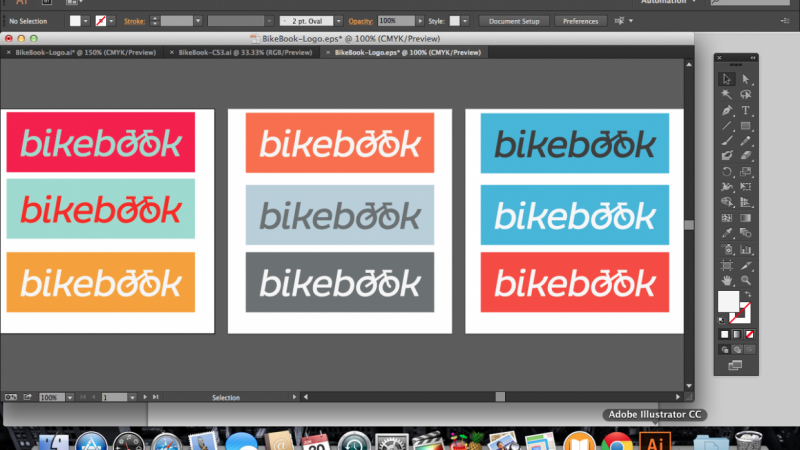Switch to BikeBook-Logo.eps tab

tap(408, 52)
